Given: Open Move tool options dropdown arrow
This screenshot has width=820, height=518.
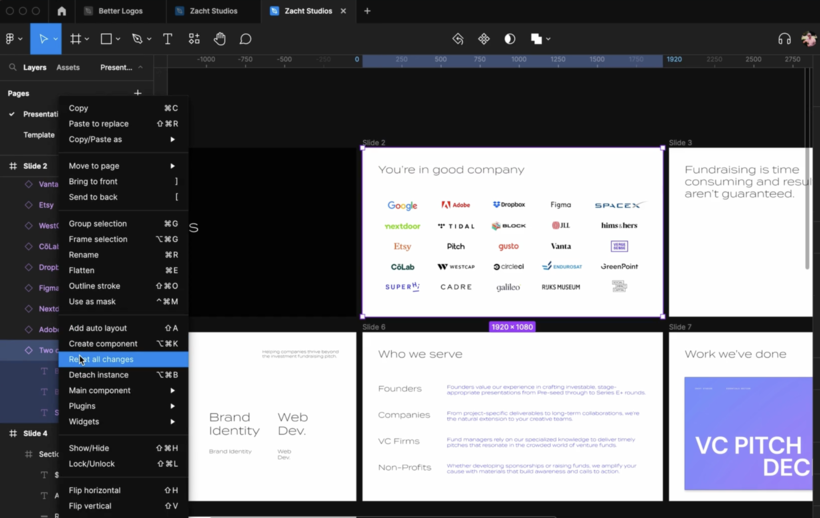Looking at the screenshot, I should tap(55, 39).
